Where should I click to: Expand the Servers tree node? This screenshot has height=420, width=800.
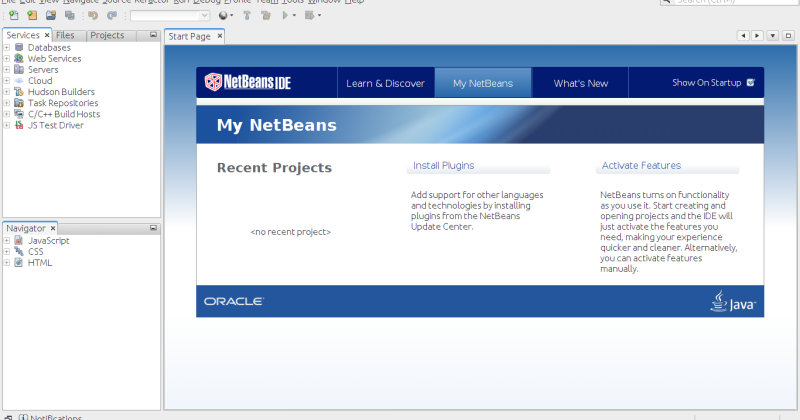click(x=7, y=69)
